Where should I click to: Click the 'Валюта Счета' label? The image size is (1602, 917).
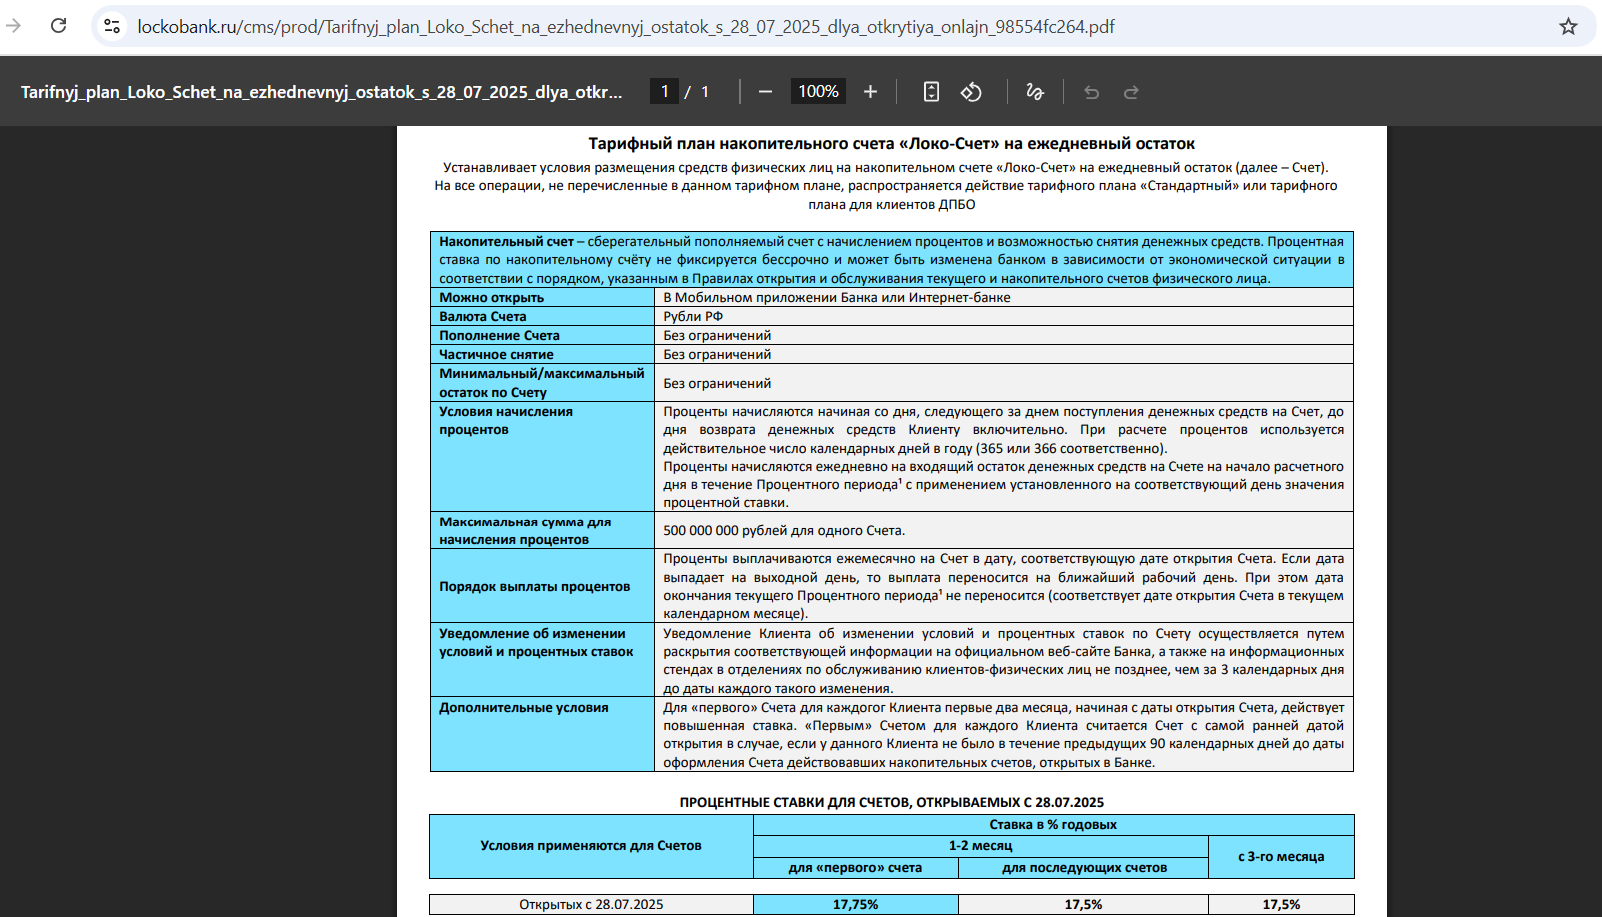click(482, 317)
